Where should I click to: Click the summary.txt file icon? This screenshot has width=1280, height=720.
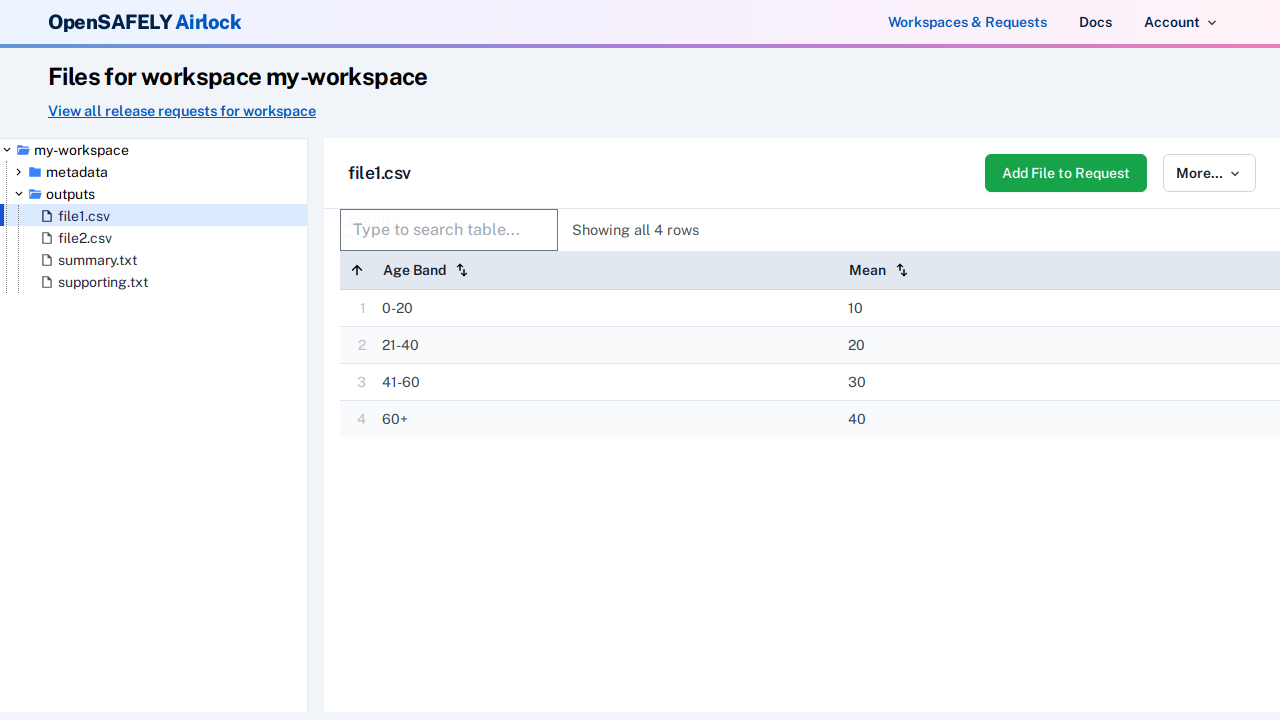click(x=46, y=260)
